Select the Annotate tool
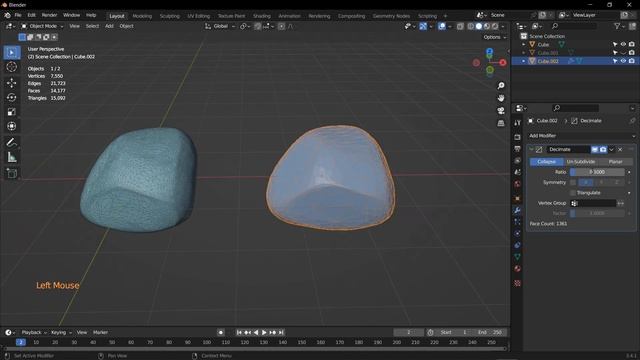The width and height of the screenshot is (640, 360). pyautogui.click(x=11, y=142)
